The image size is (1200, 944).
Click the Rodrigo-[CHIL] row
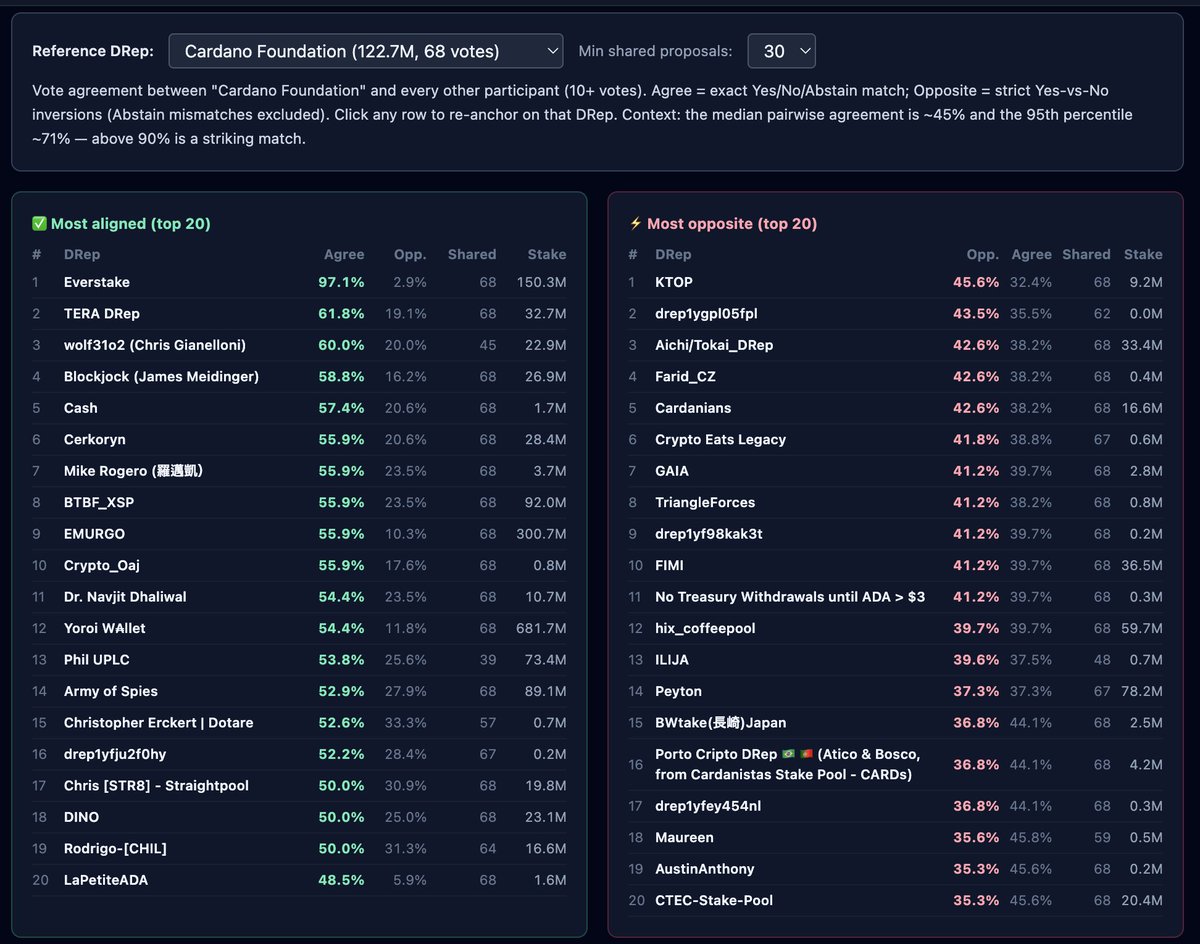point(299,849)
